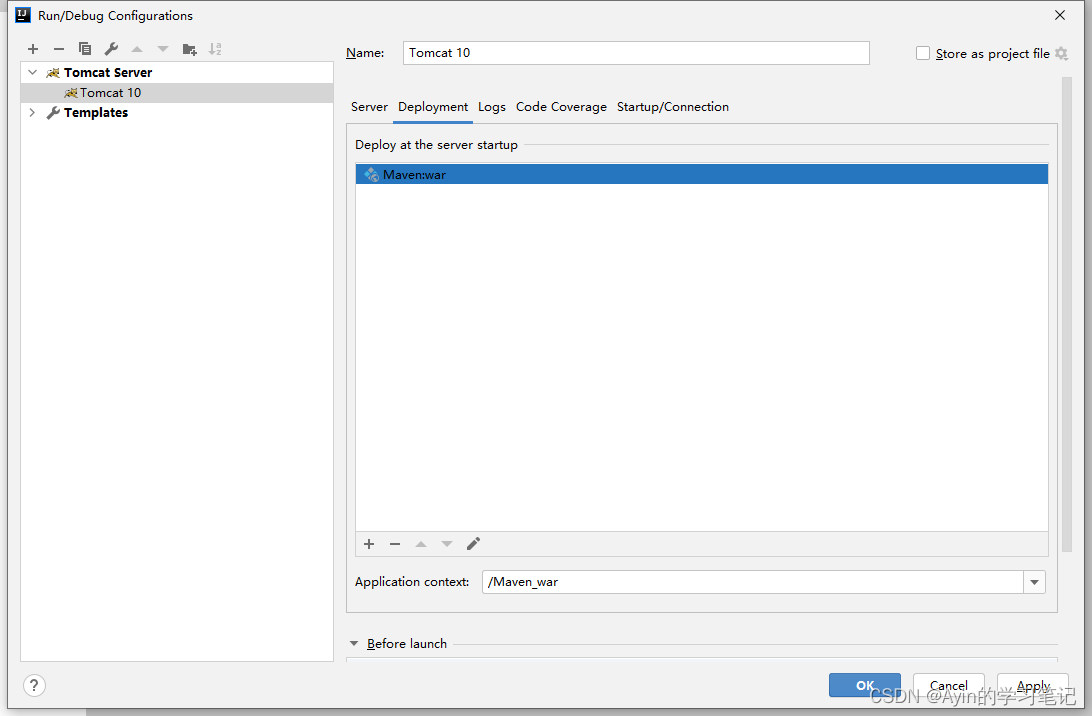Enable Store as project file checkbox

click(x=923, y=54)
